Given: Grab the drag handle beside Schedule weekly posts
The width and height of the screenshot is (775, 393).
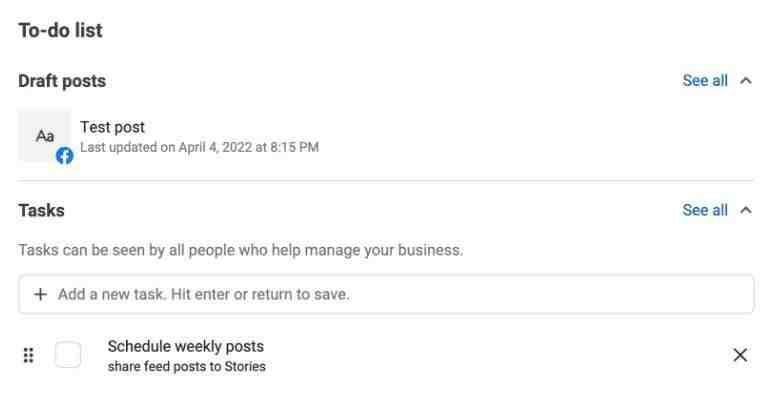Looking at the screenshot, I should click(29, 355).
